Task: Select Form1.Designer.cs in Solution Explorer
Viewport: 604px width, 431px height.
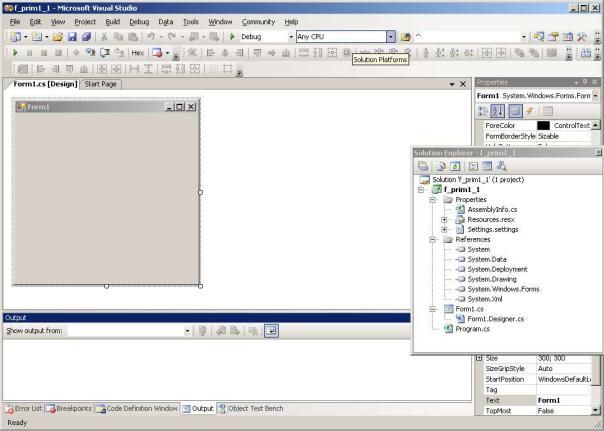Action: pyautogui.click(x=495, y=319)
